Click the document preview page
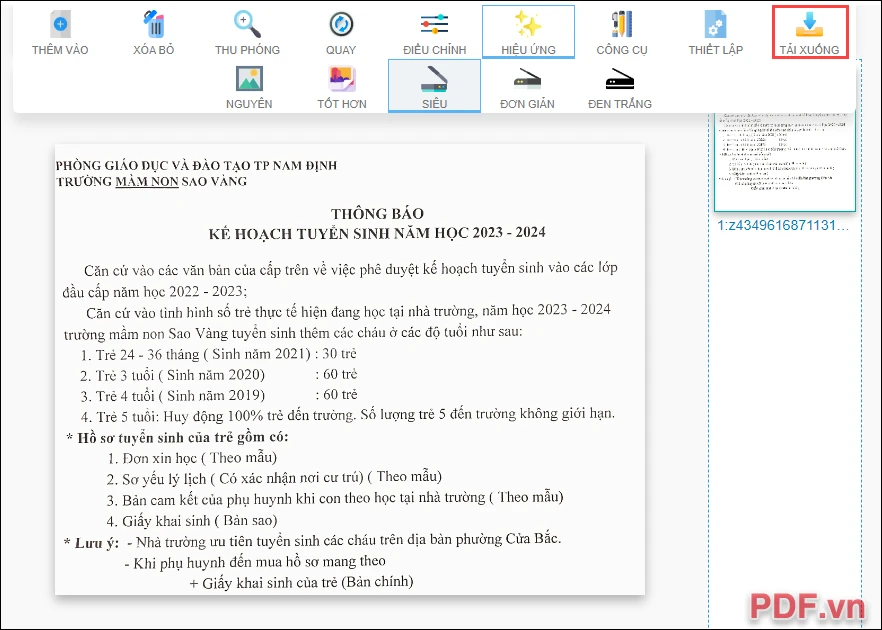 [350, 369]
